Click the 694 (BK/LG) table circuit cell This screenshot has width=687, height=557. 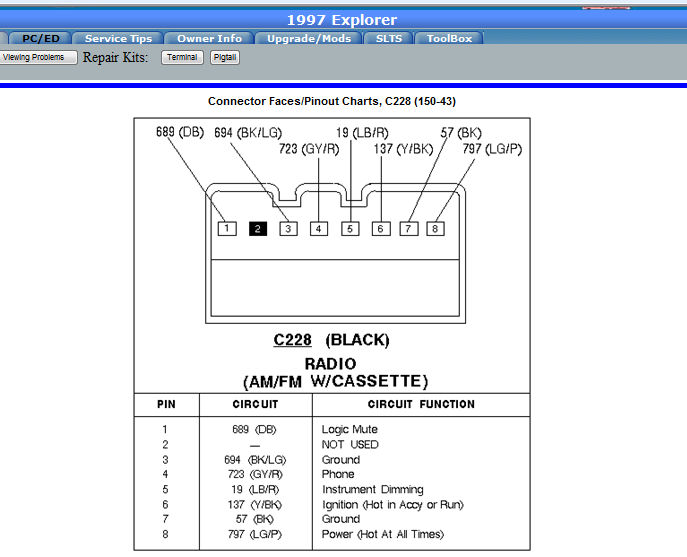click(x=255, y=460)
